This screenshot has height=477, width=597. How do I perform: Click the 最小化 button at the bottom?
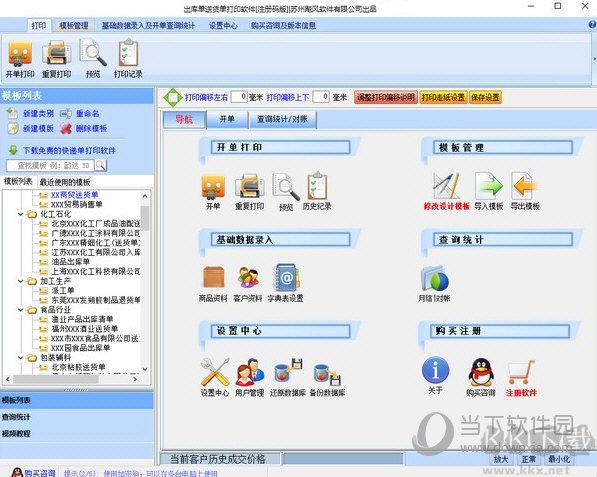tap(559, 459)
